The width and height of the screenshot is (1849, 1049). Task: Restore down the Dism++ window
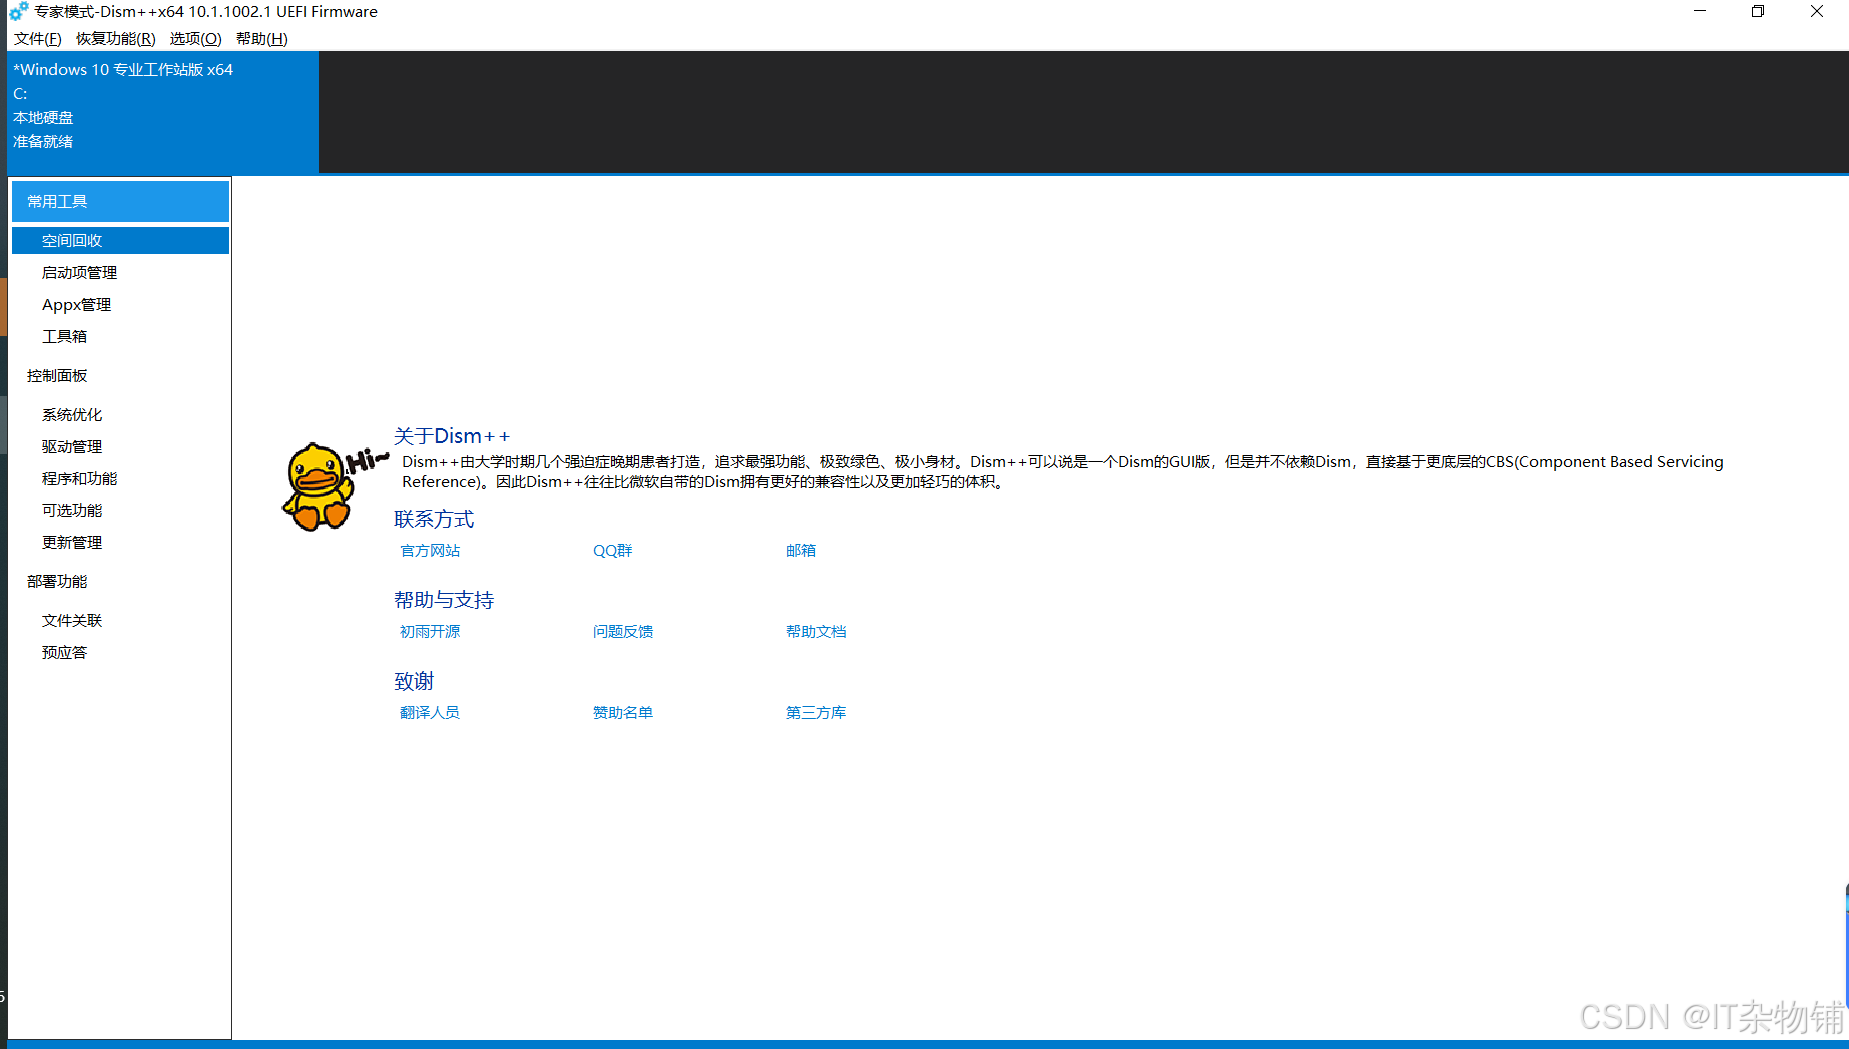1758,11
